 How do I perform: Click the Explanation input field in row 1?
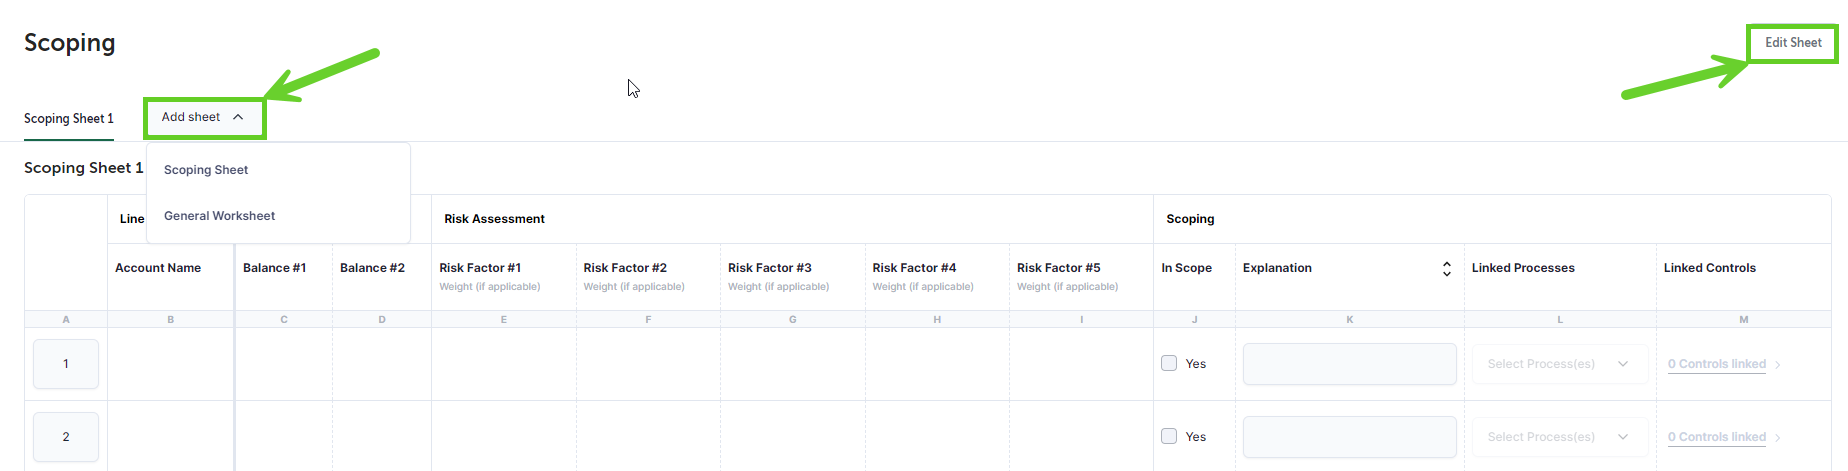click(1349, 364)
